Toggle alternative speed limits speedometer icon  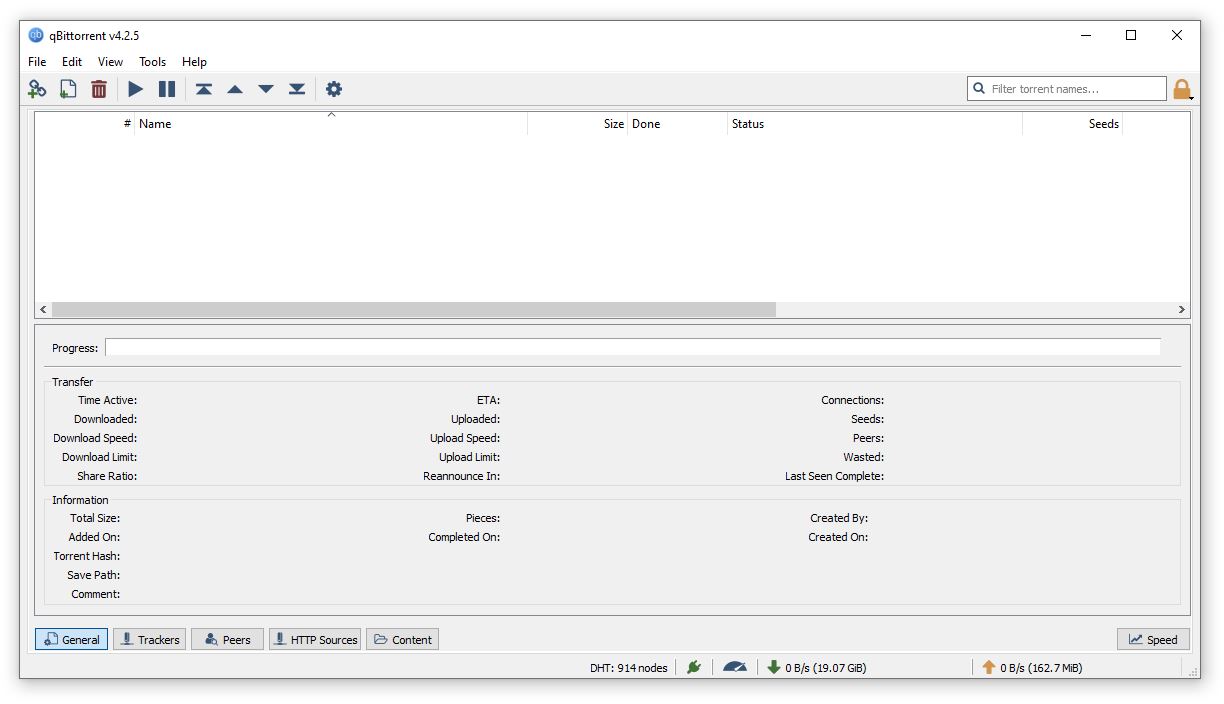pyautogui.click(x=735, y=667)
